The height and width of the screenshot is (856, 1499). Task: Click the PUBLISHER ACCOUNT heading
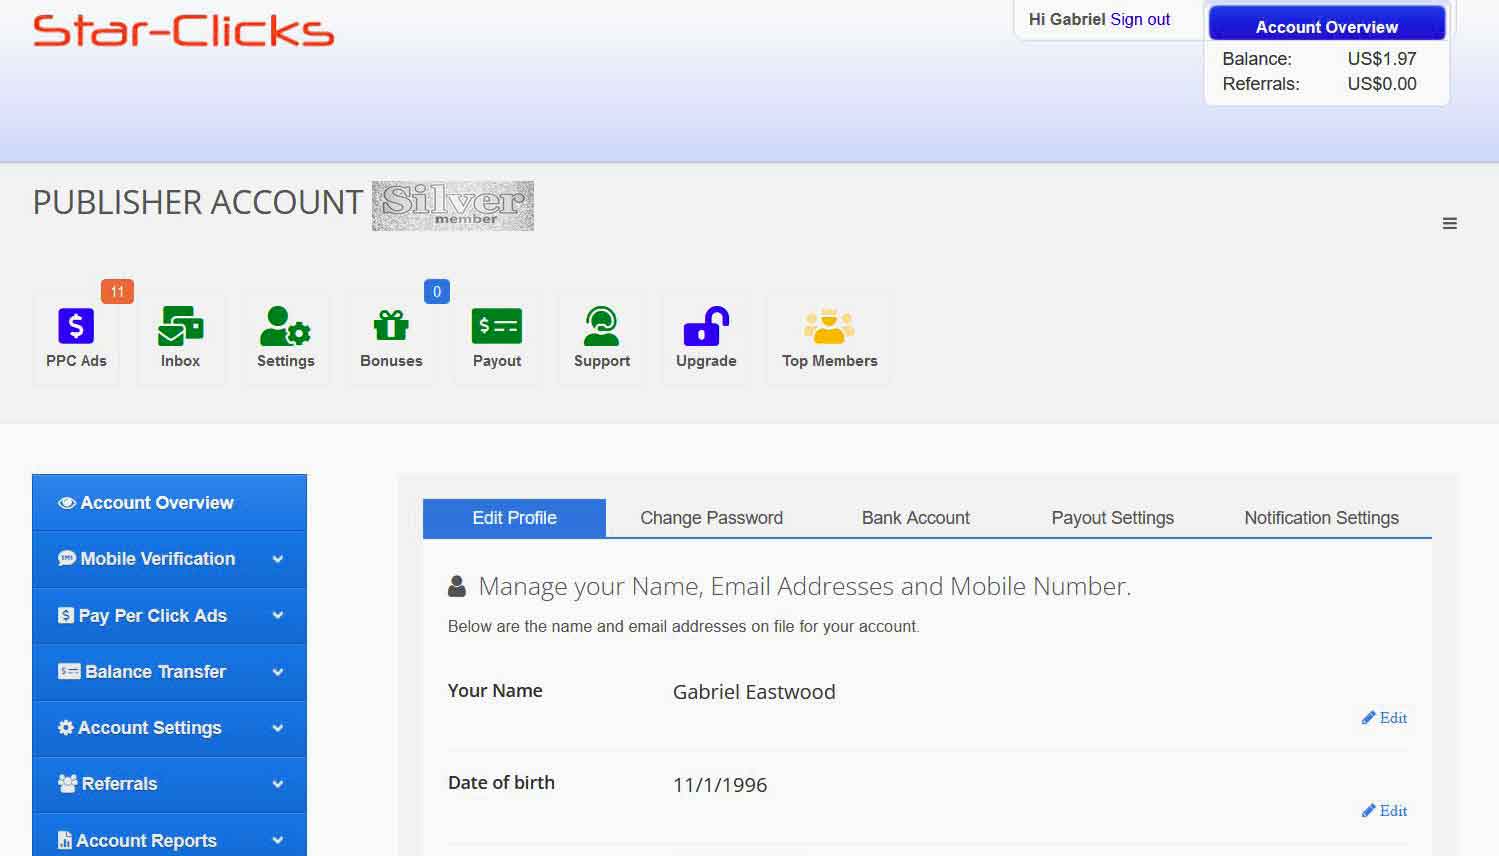pos(197,203)
